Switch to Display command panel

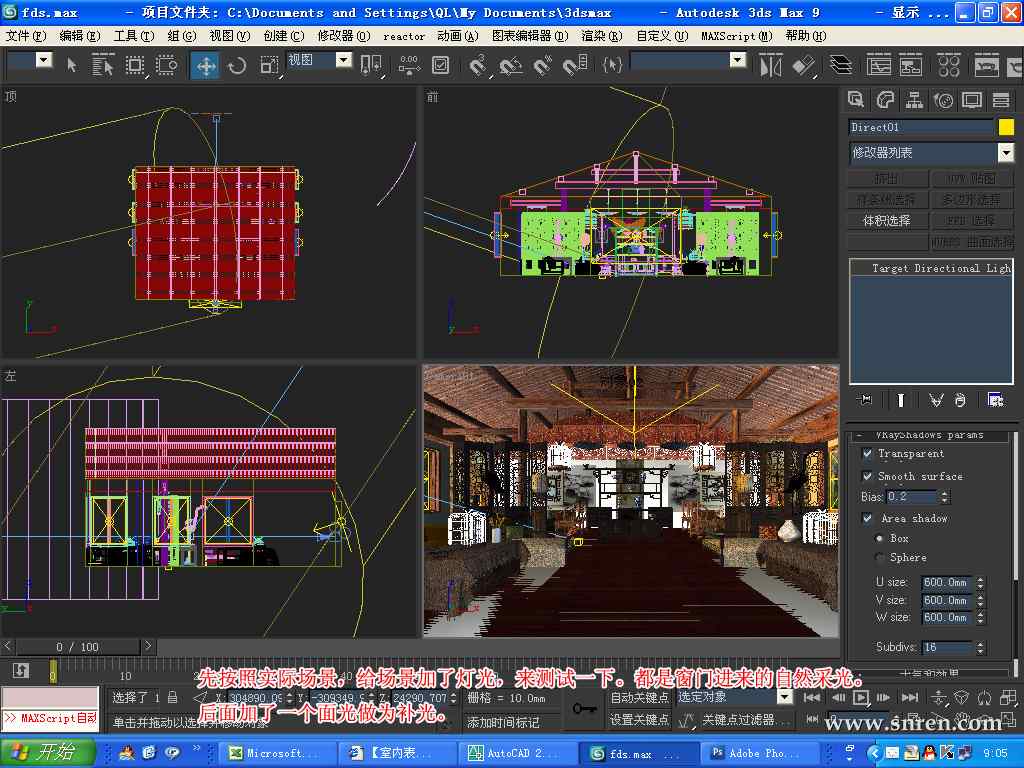click(972, 100)
